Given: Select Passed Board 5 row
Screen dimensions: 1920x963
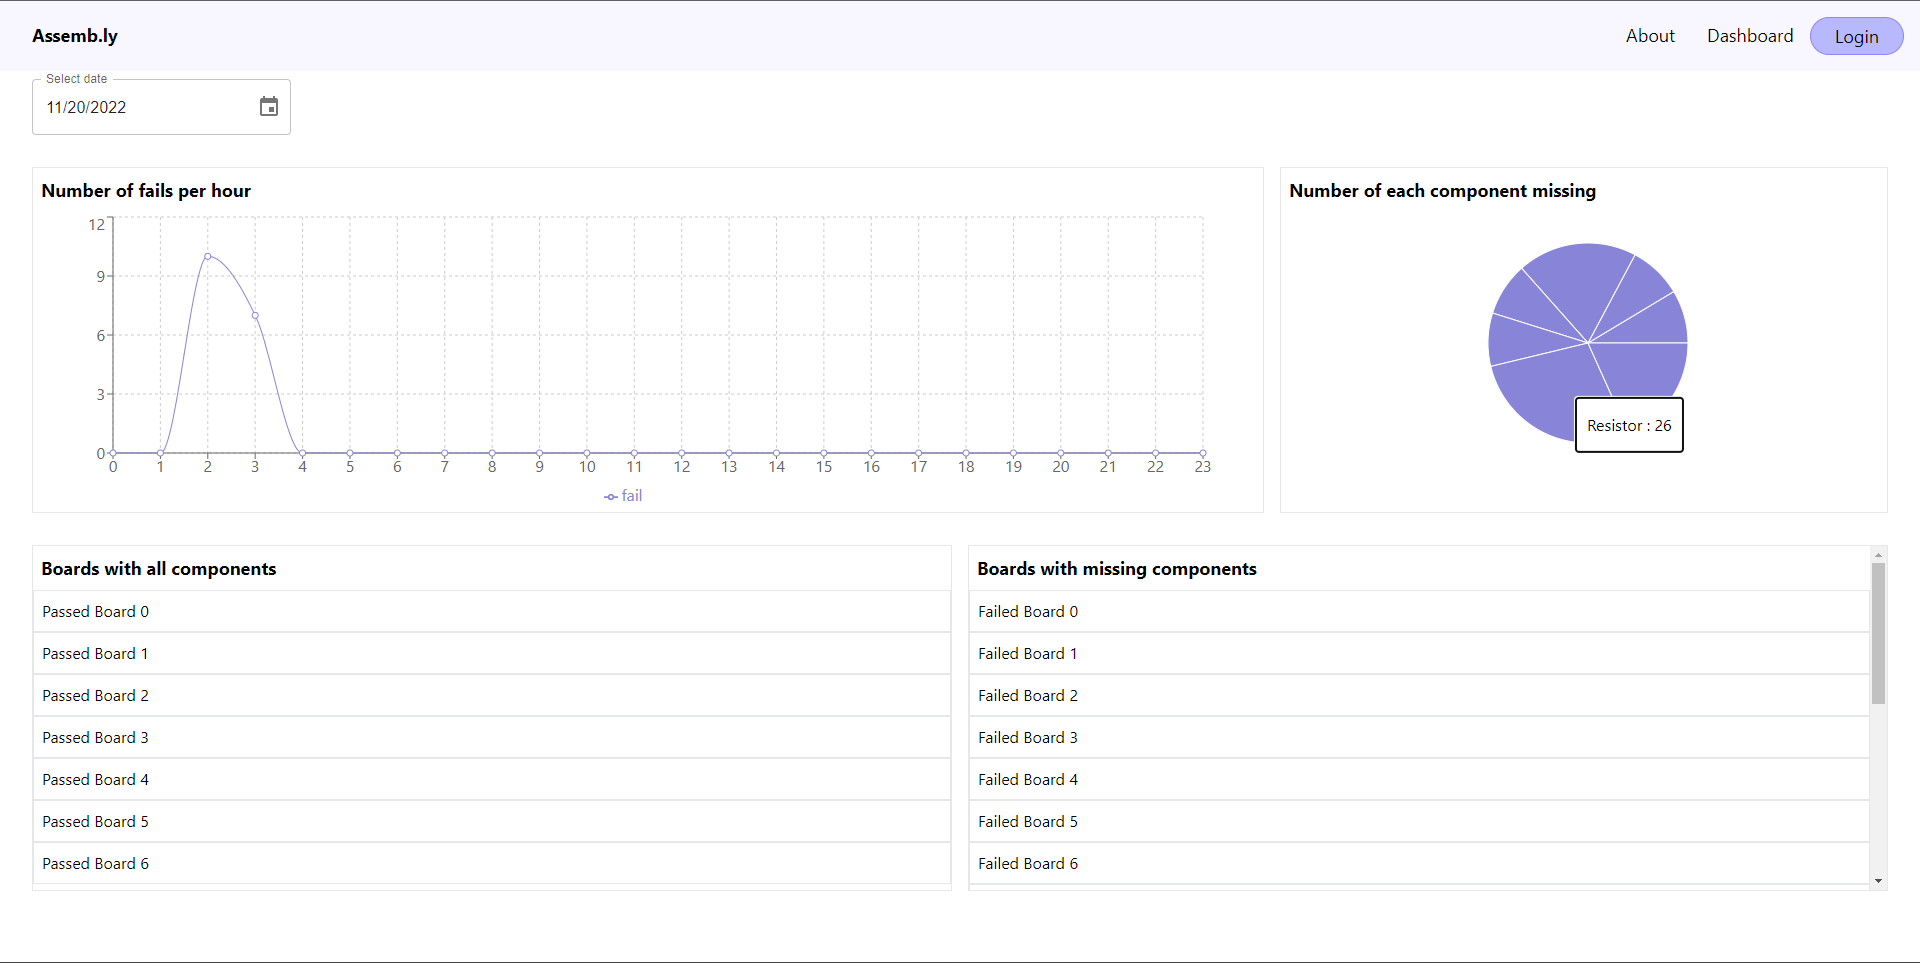Looking at the screenshot, I should (492, 821).
